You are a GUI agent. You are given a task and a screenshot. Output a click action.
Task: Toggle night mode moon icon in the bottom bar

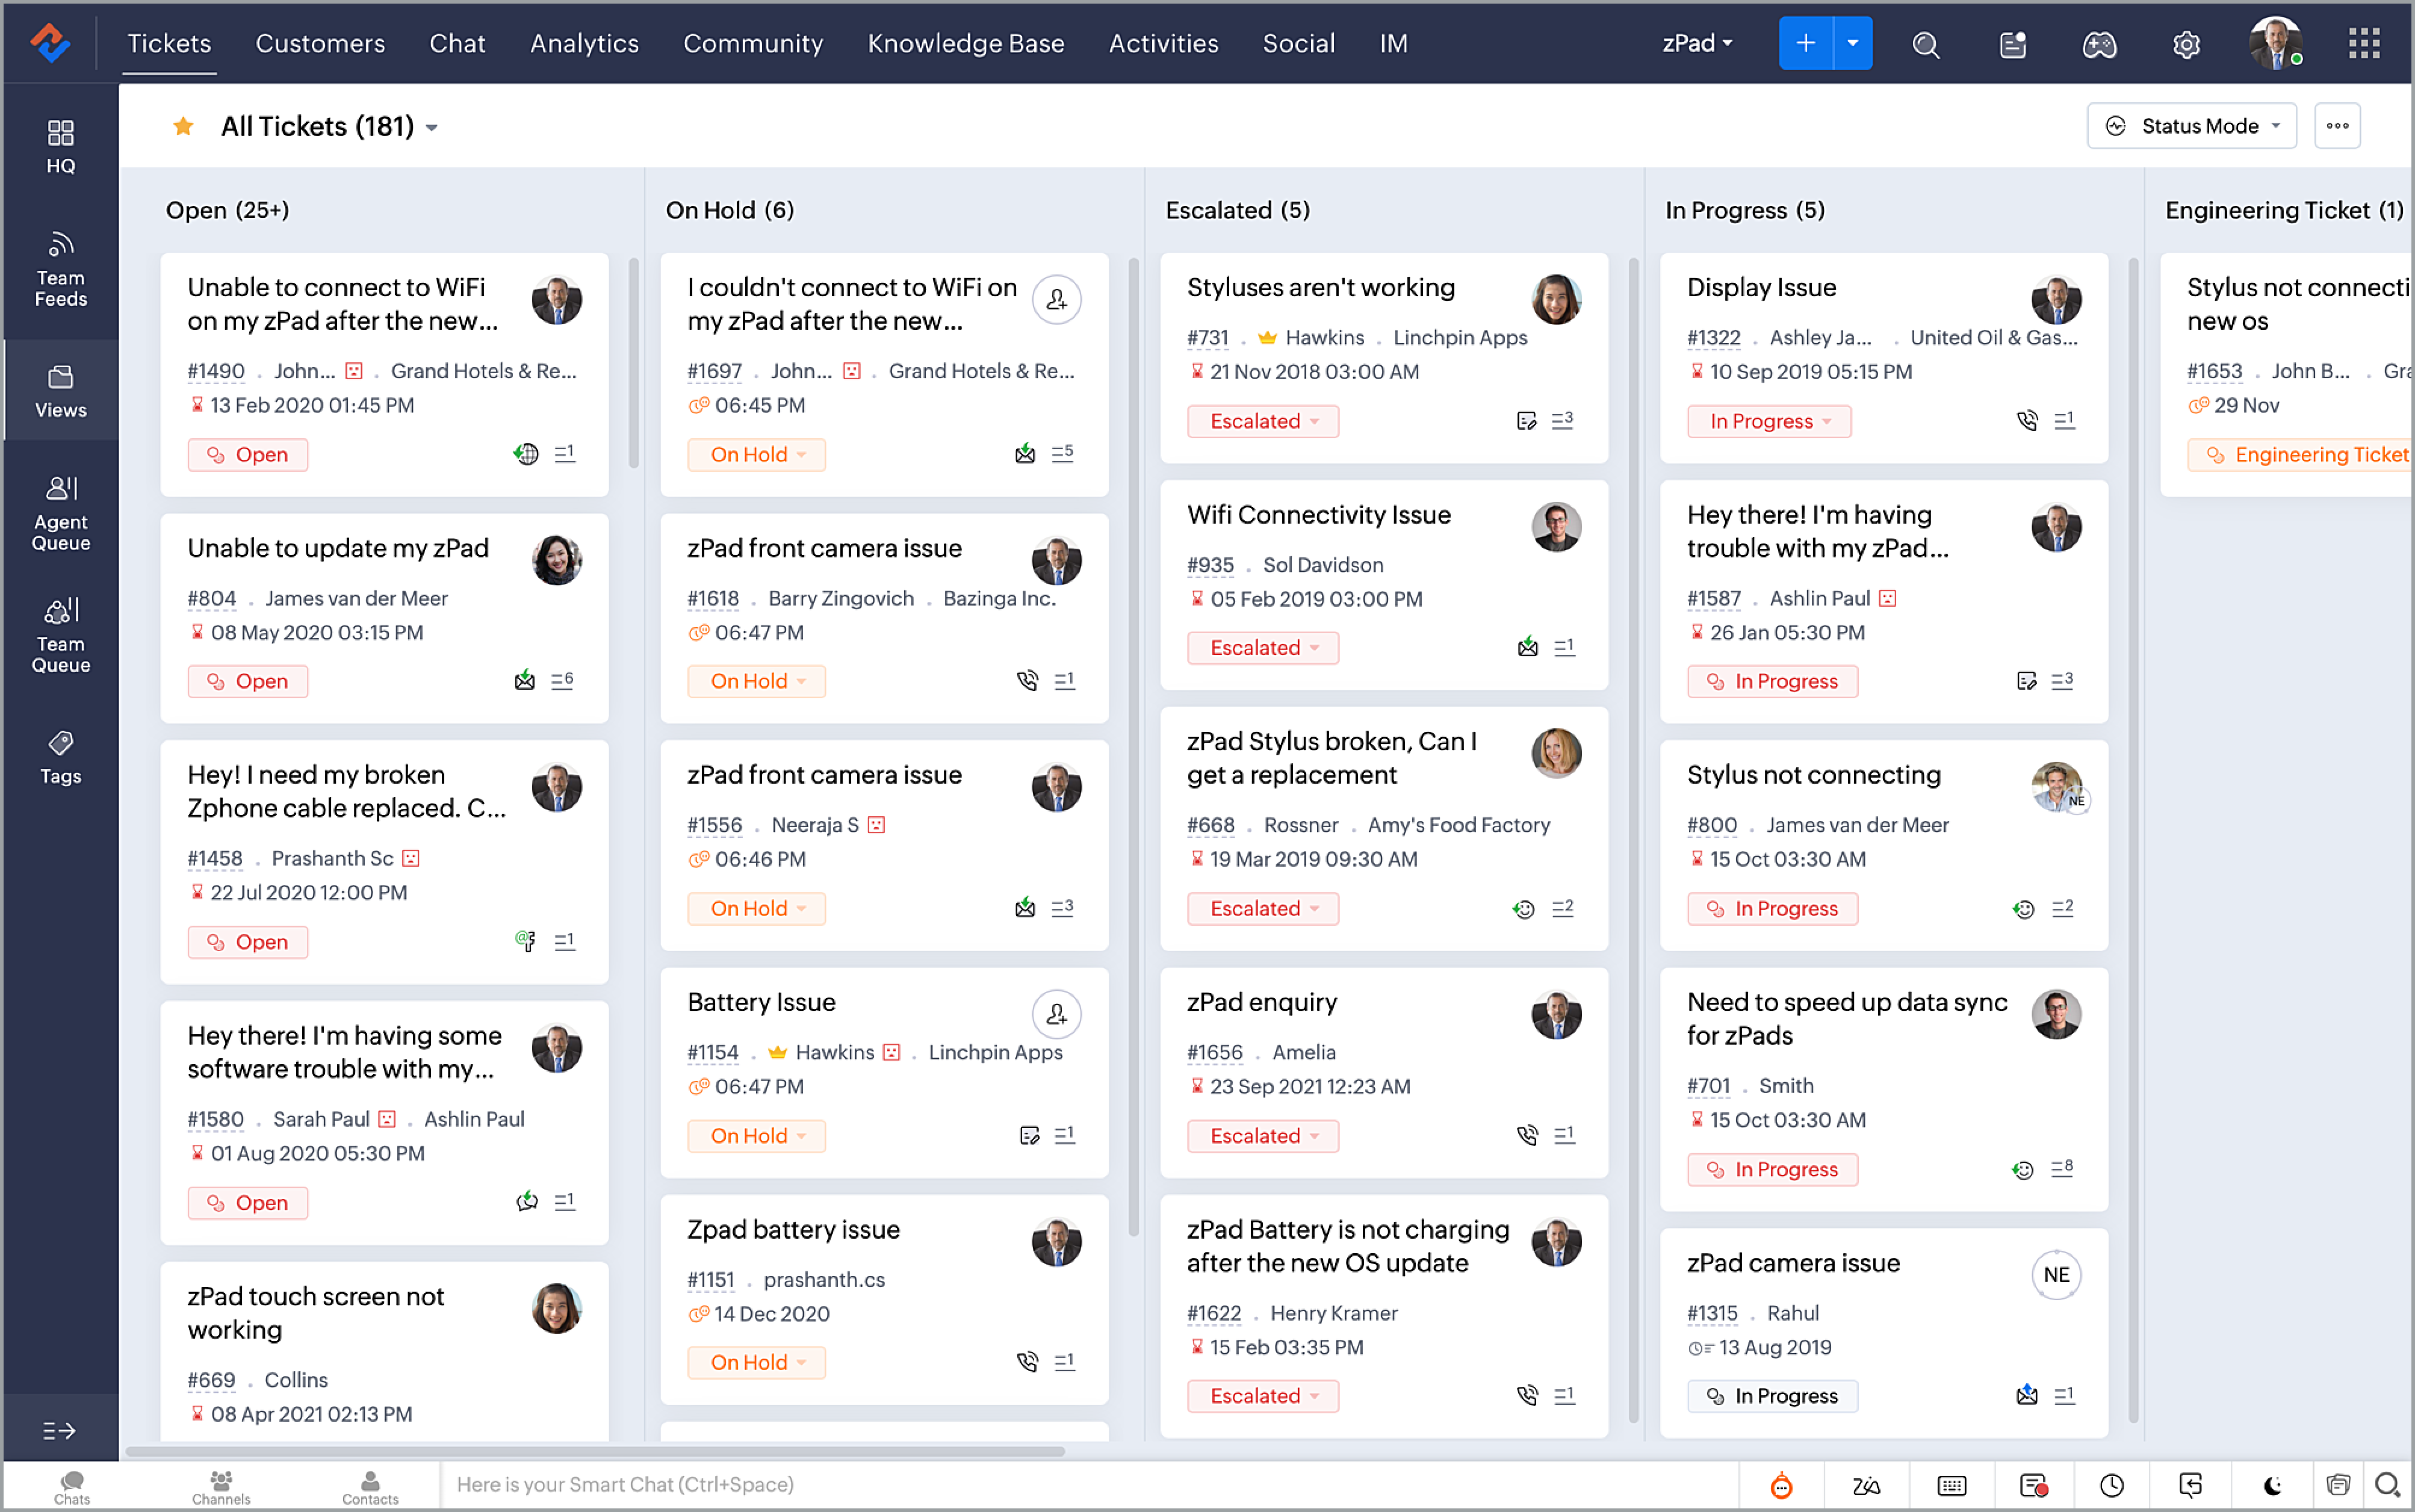pos(2273,1485)
